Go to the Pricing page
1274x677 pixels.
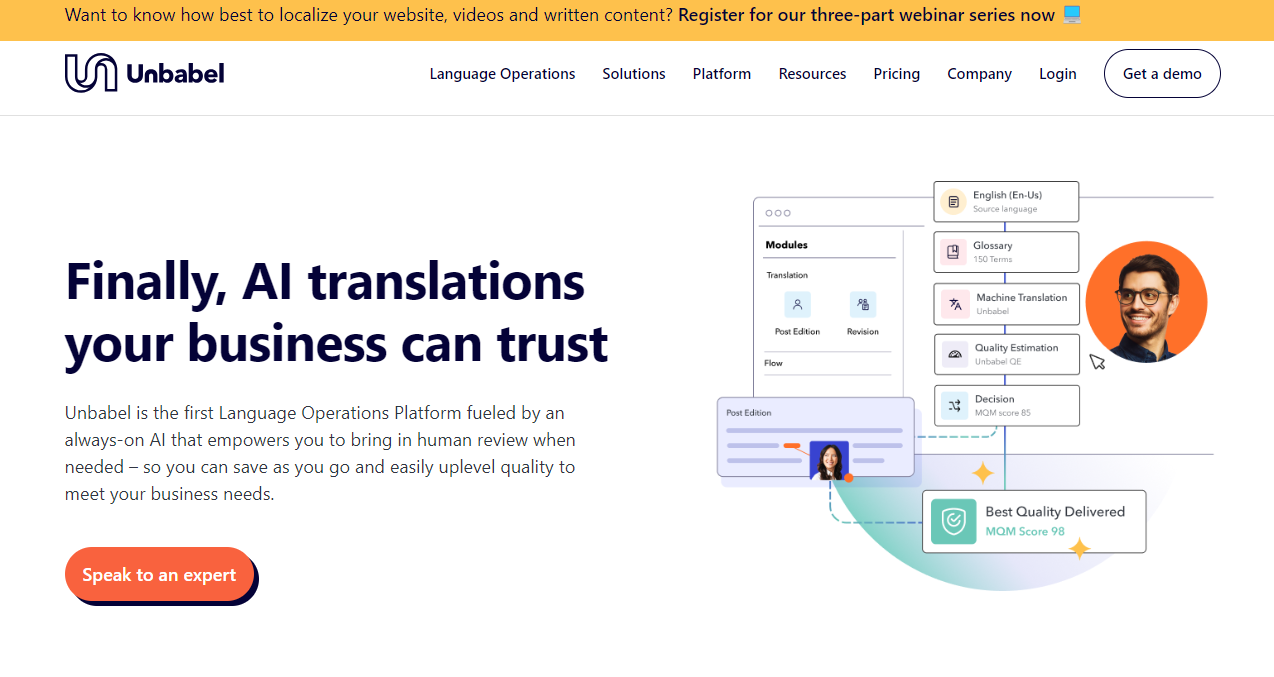point(896,74)
